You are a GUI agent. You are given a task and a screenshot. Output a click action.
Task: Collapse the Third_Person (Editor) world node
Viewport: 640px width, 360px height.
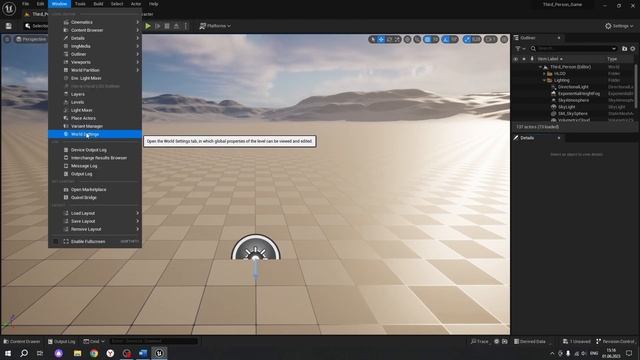pos(540,67)
